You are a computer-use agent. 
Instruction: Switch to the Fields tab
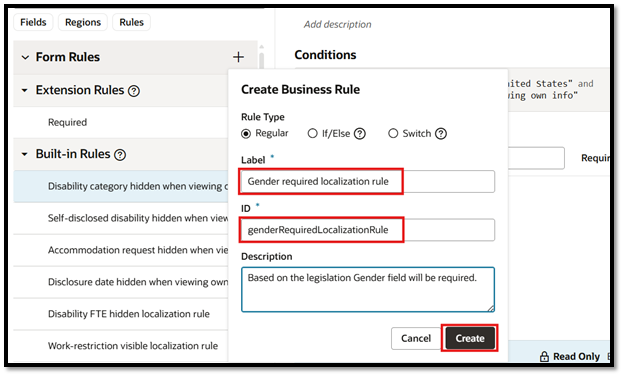pos(33,22)
